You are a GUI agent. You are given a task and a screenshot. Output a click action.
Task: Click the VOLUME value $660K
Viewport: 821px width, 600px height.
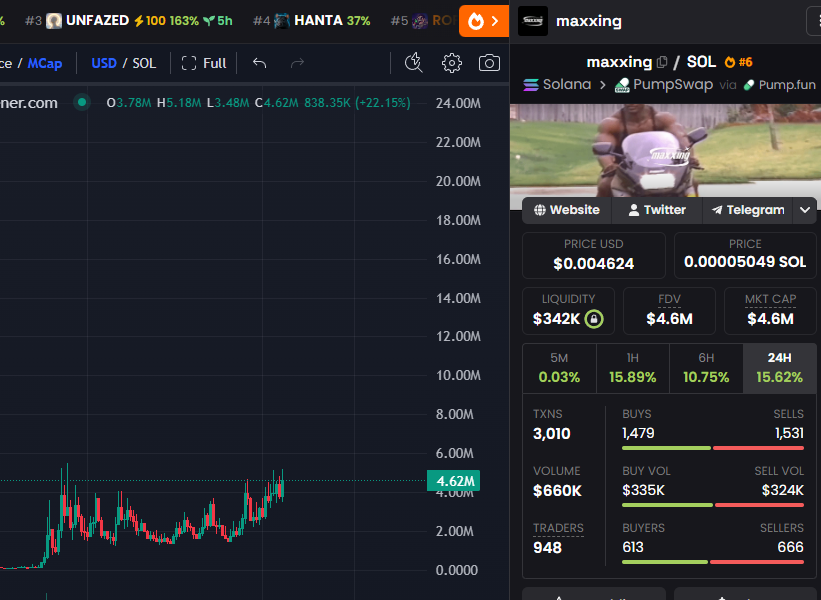(x=557, y=491)
